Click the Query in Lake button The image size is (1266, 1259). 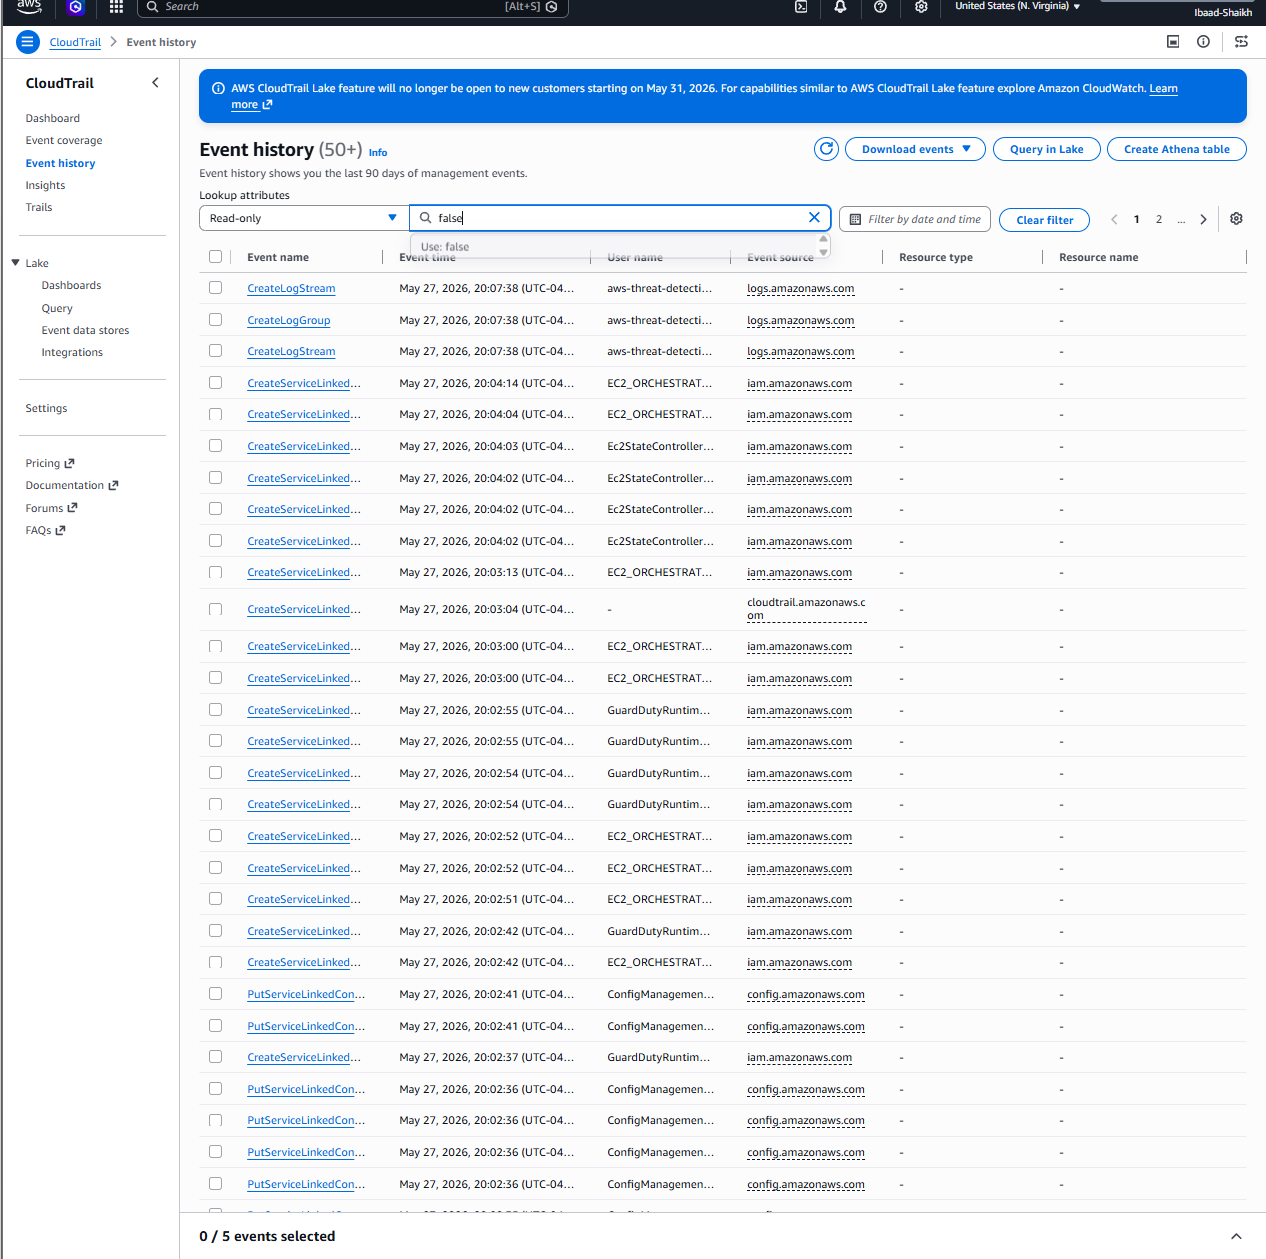(1046, 149)
